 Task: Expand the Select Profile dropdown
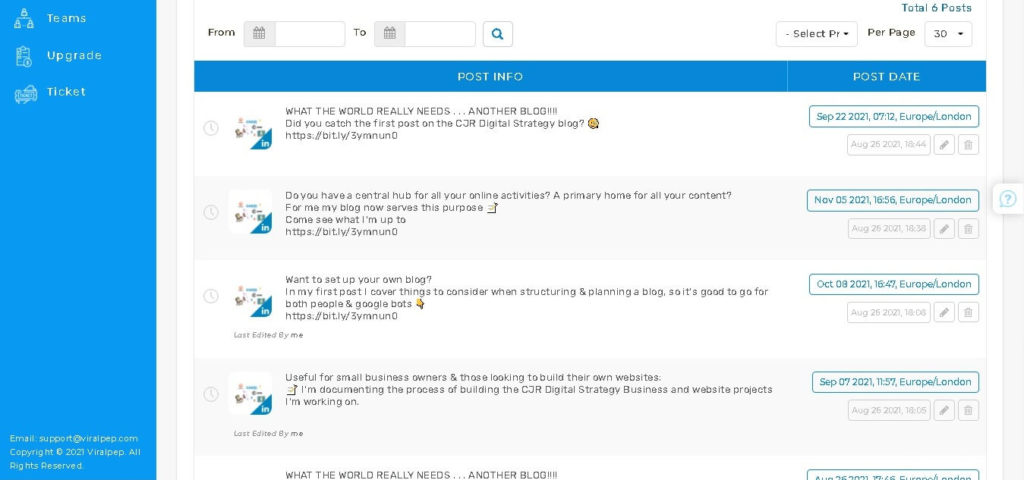click(x=816, y=34)
